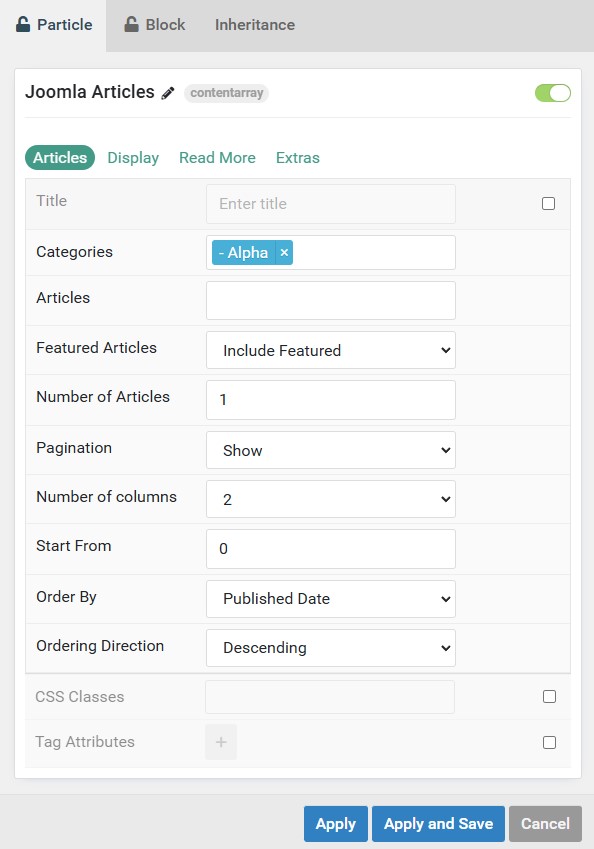
Task: Open the Display settings tab
Action: tap(133, 158)
